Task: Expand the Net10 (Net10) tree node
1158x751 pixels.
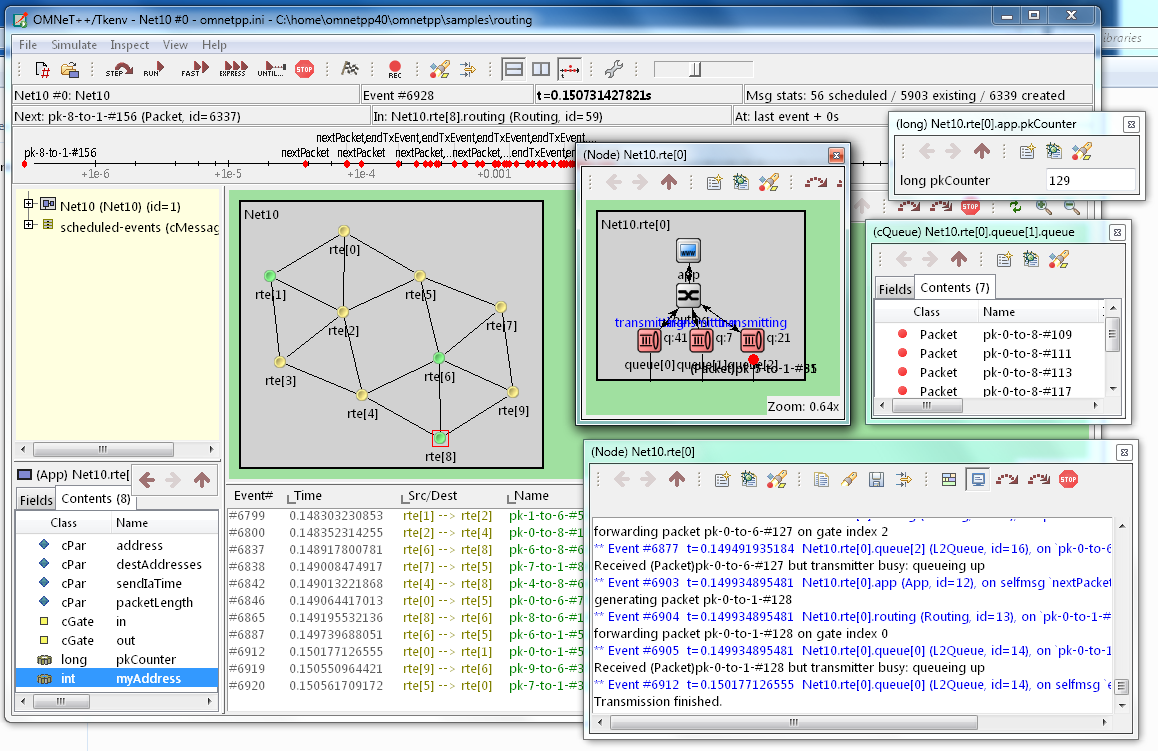Action: tap(28, 204)
